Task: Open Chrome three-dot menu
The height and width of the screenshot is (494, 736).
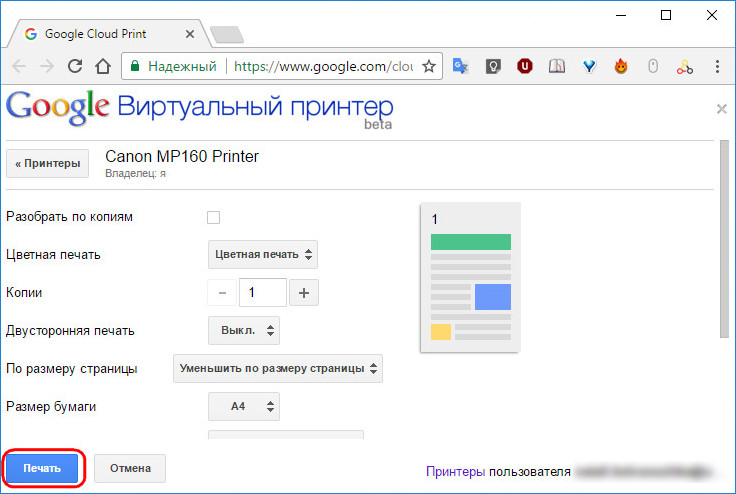Action: (717, 66)
